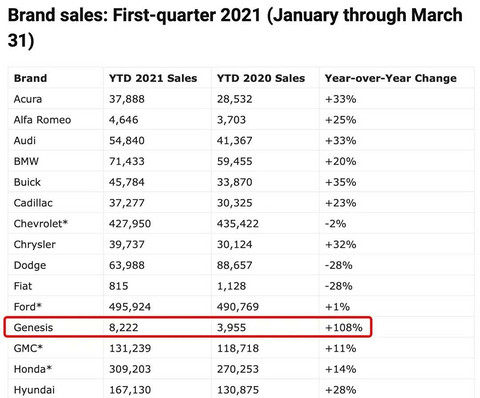
Task: Click the Cadillac row brand name
Action: tap(33, 203)
